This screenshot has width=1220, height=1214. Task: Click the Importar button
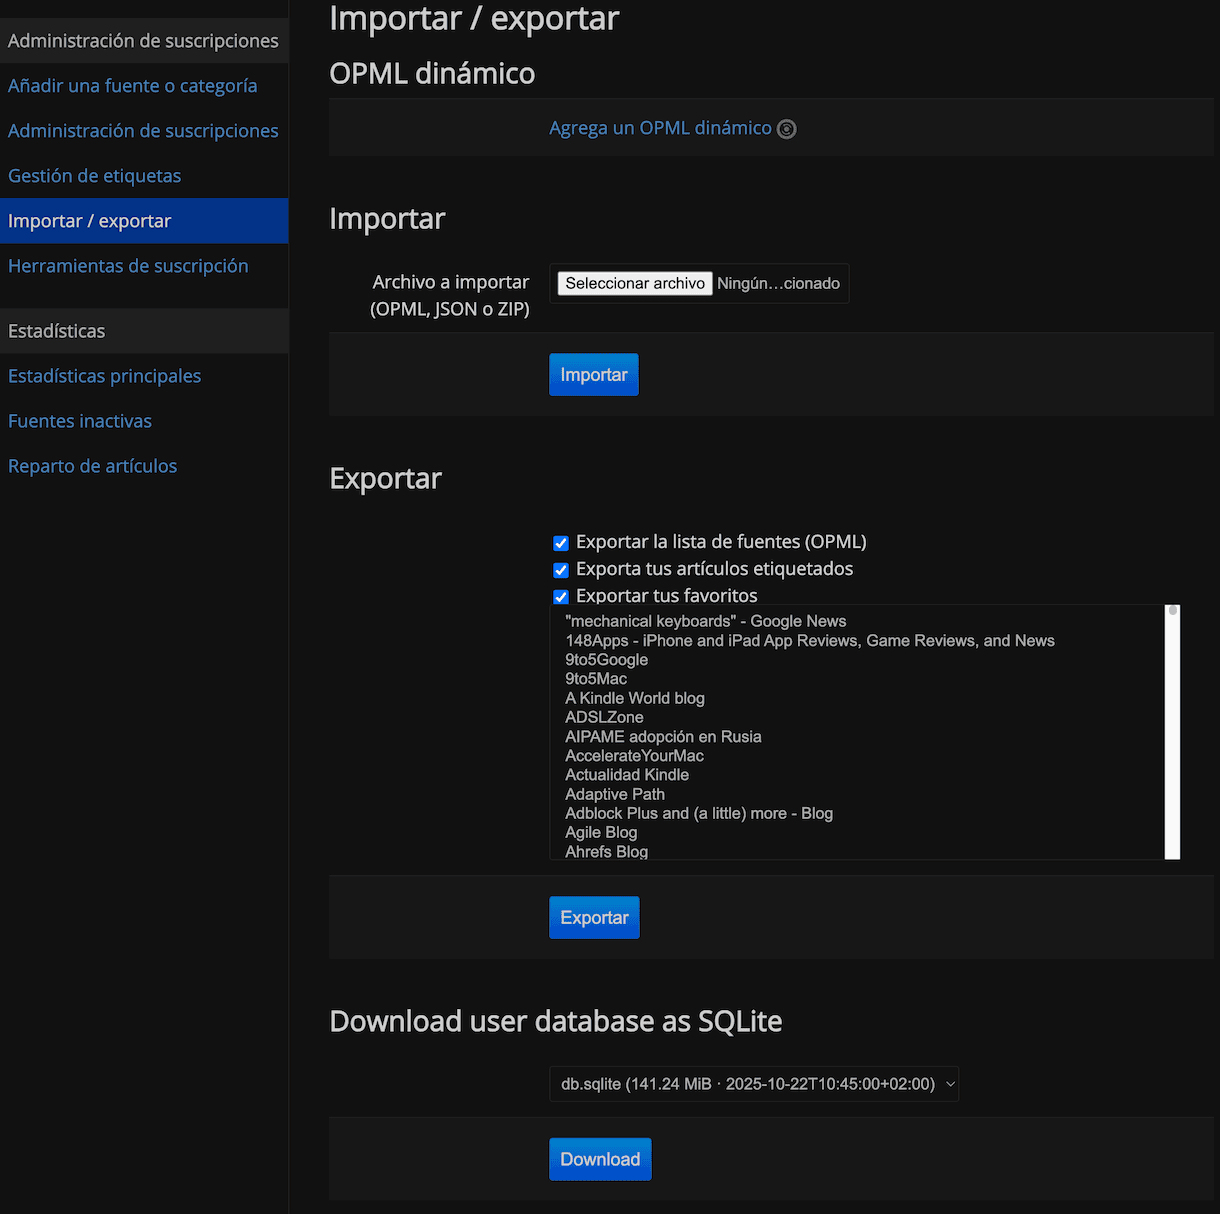tap(593, 375)
